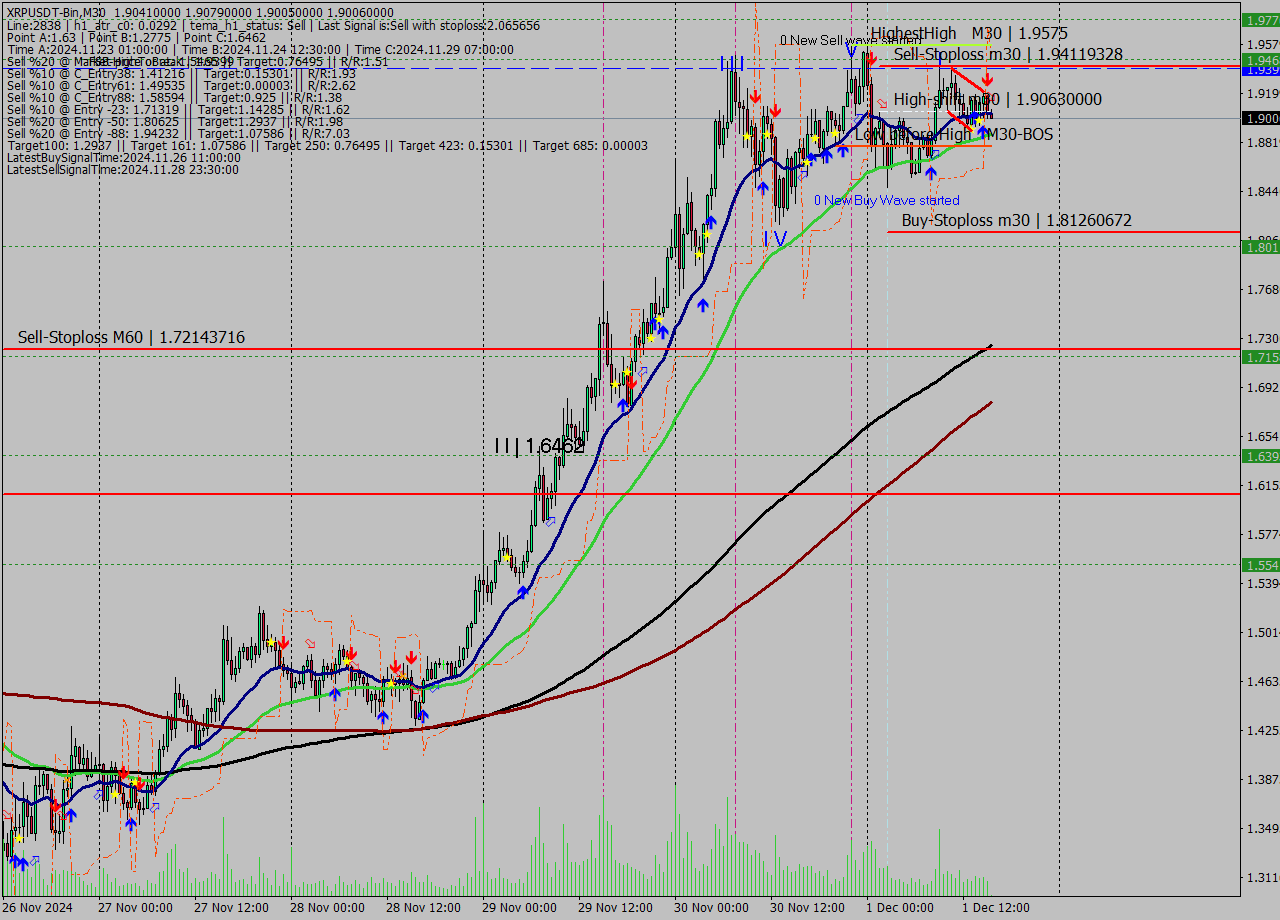Click the blue 'III' wave marker
Viewport: 1280px width, 920px height.
tap(732, 63)
